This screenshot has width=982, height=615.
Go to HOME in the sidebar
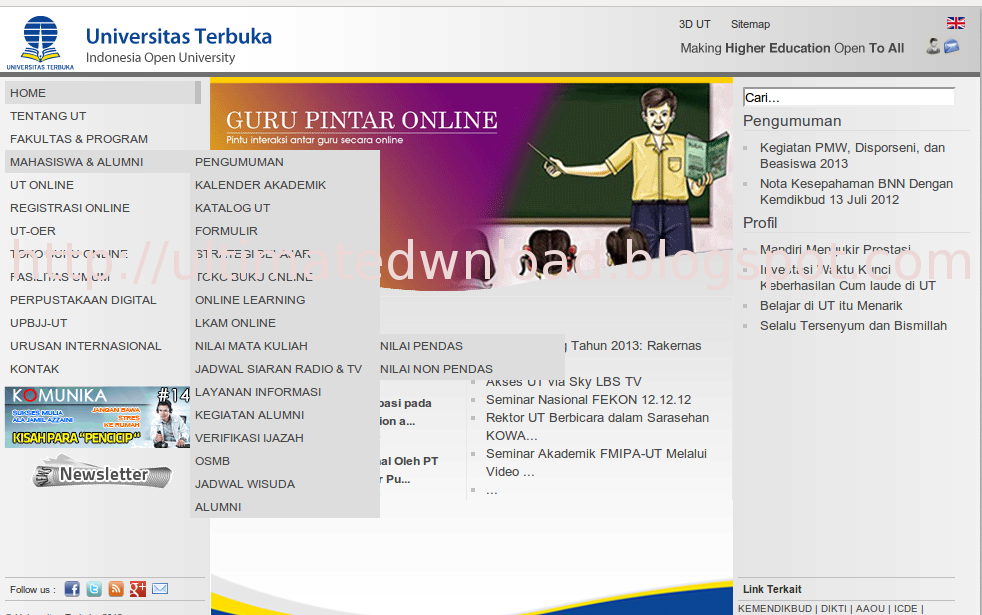pos(103,93)
